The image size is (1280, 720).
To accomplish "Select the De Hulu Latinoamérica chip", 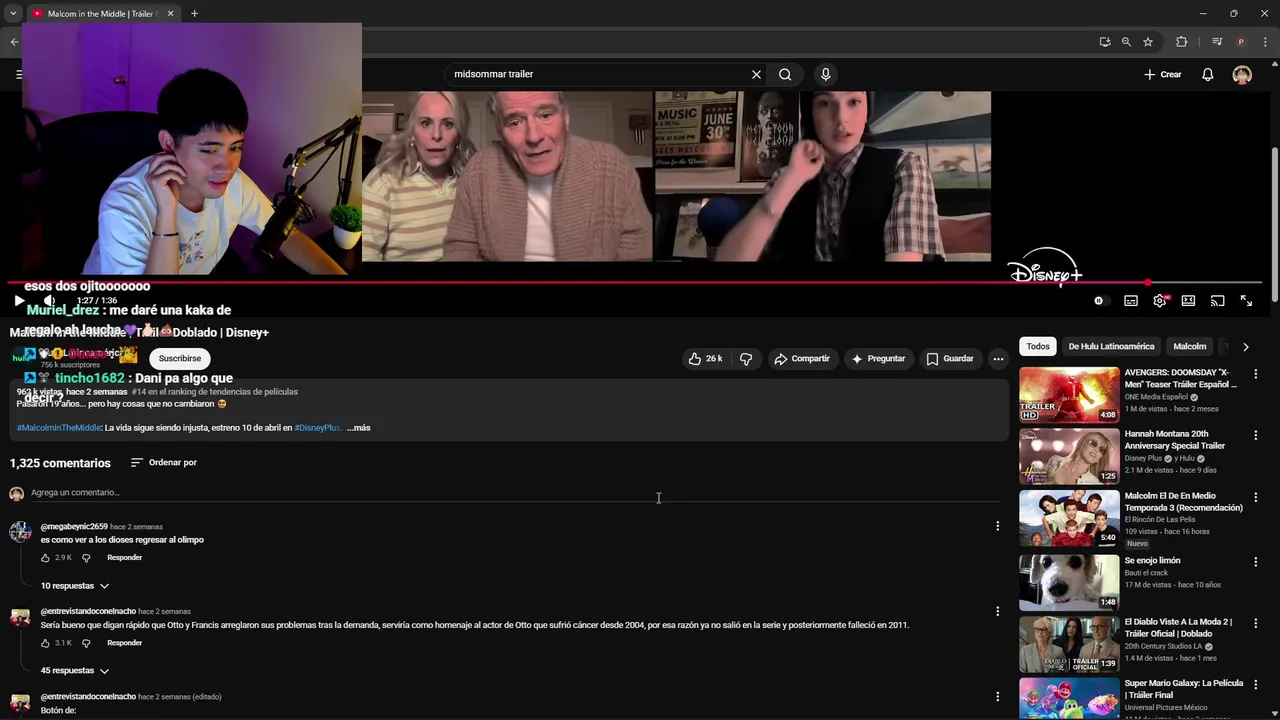I will pos(1111,347).
